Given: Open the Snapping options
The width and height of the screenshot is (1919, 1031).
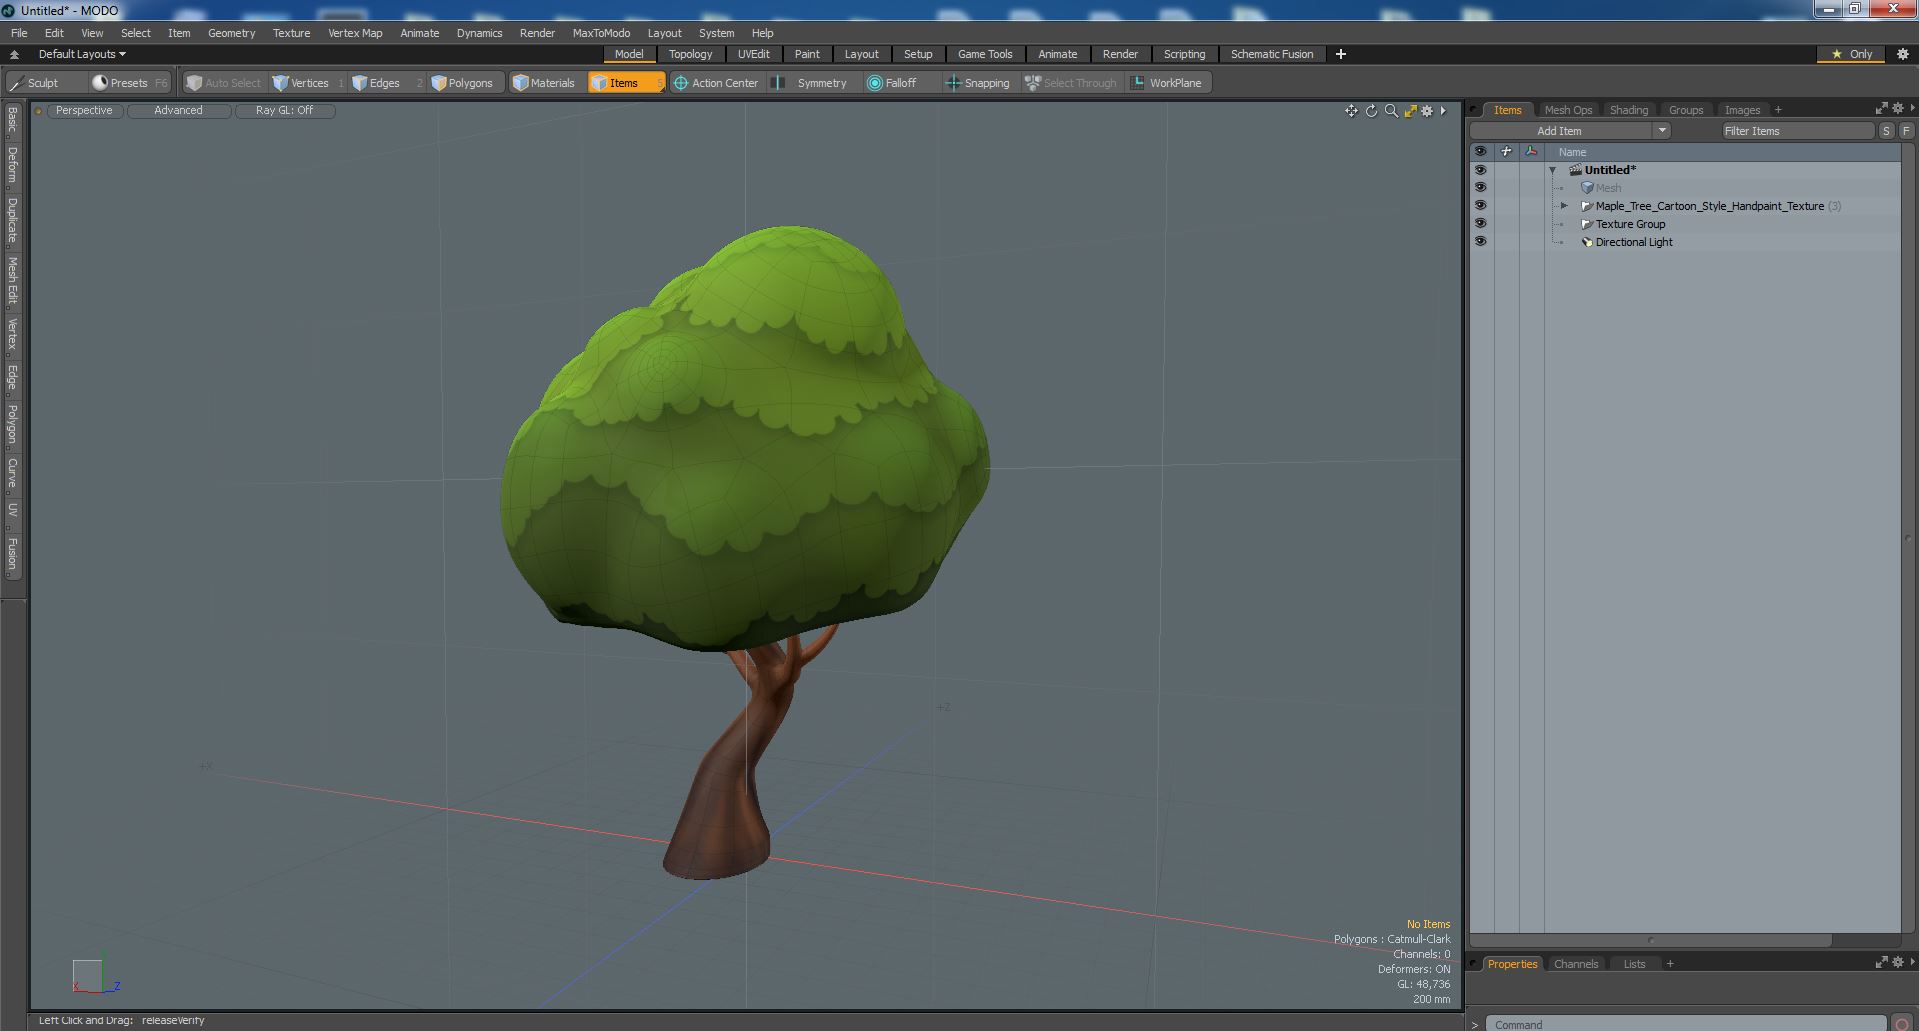Looking at the screenshot, I should pos(978,83).
